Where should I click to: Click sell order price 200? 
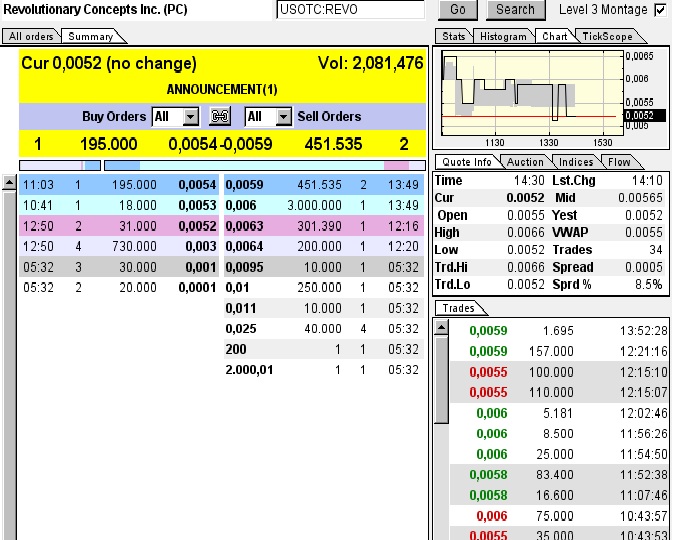(x=236, y=349)
